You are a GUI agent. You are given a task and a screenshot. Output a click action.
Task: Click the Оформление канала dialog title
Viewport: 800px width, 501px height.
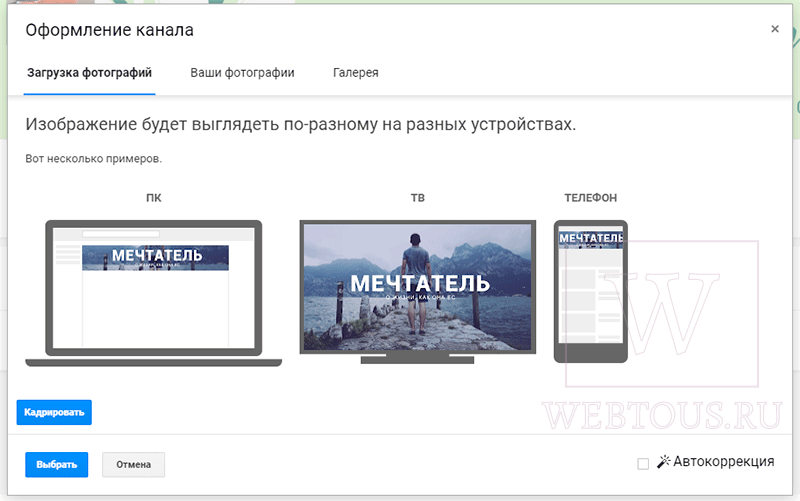(110, 30)
